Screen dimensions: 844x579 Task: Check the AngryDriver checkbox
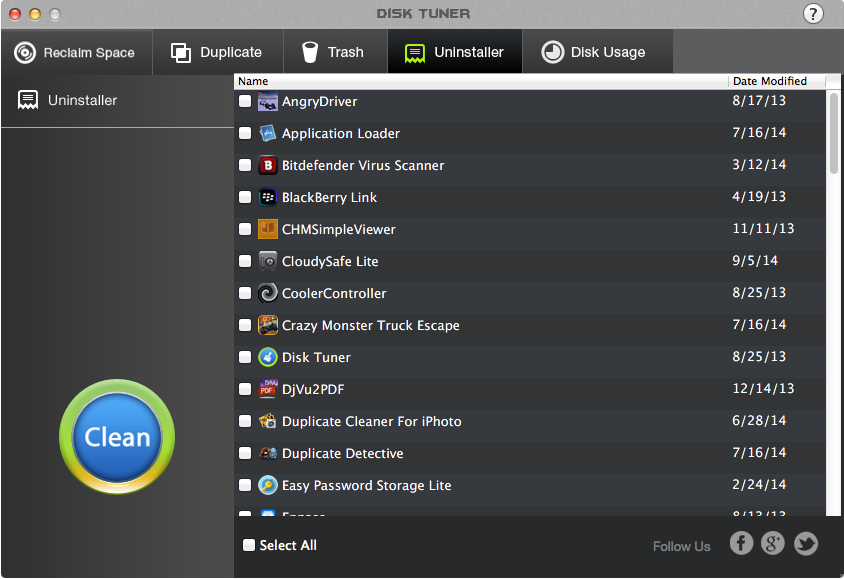tap(245, 101)
